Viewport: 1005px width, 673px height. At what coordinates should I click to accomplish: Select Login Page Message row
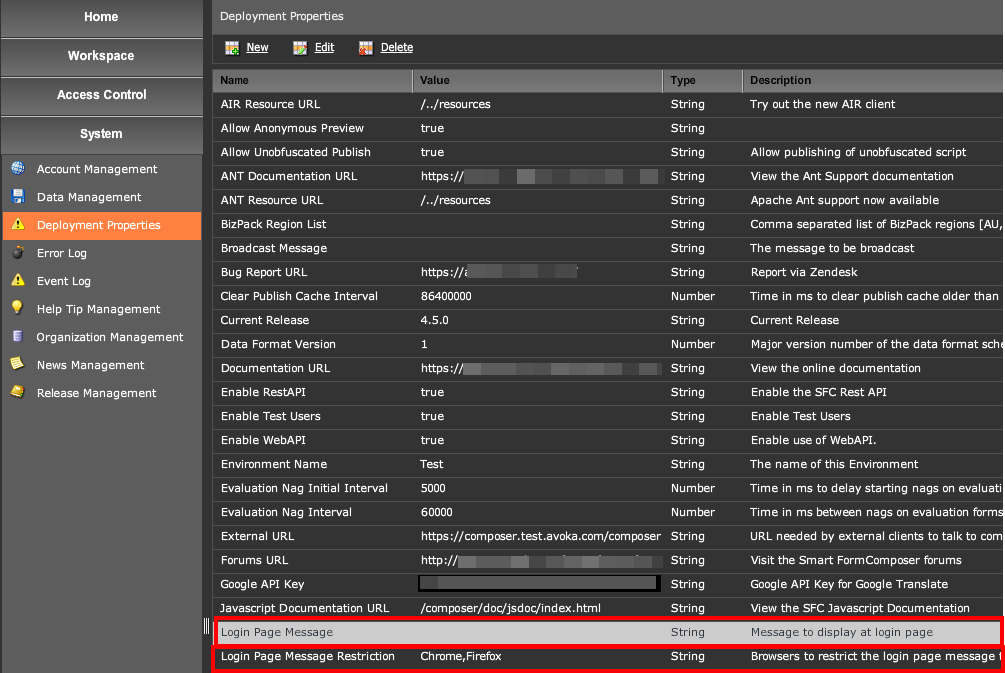point(608,632)
